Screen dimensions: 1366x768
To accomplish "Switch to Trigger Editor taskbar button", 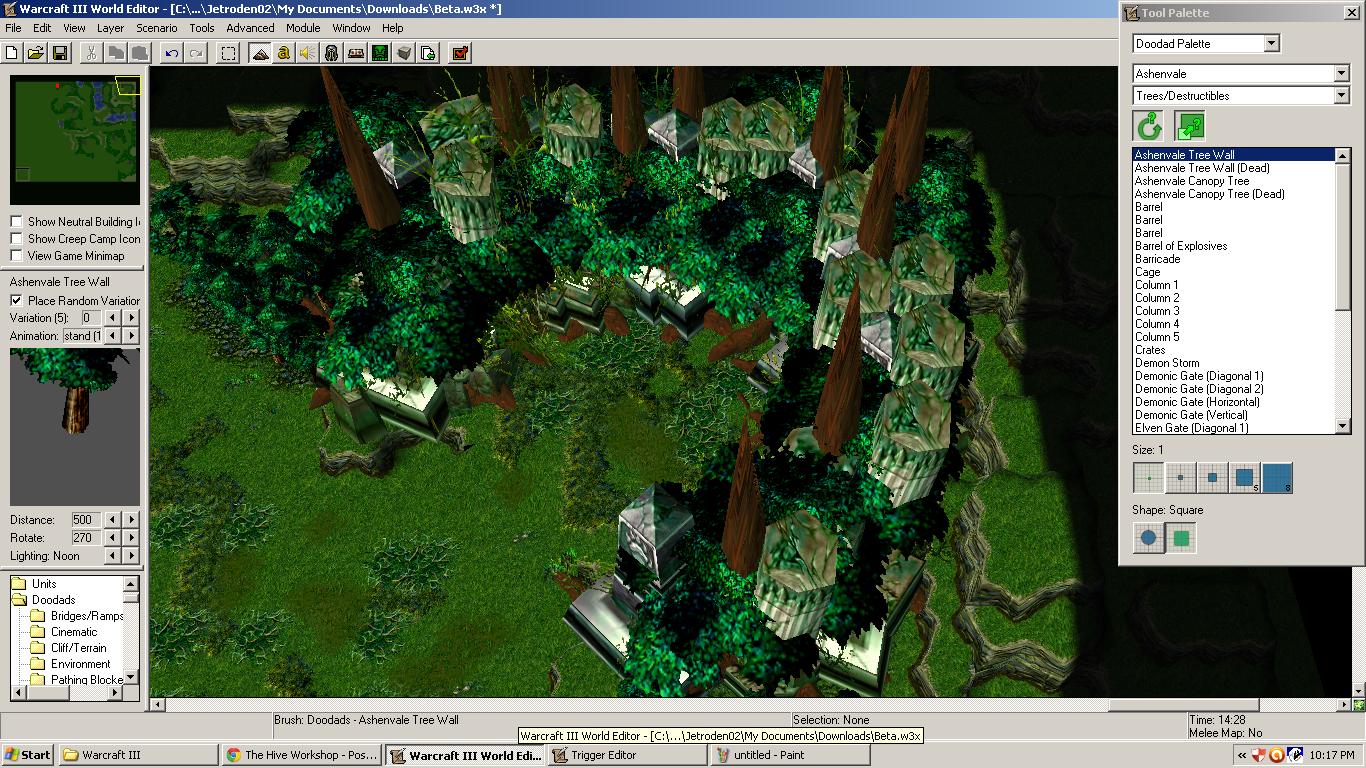I will [626, 755].
